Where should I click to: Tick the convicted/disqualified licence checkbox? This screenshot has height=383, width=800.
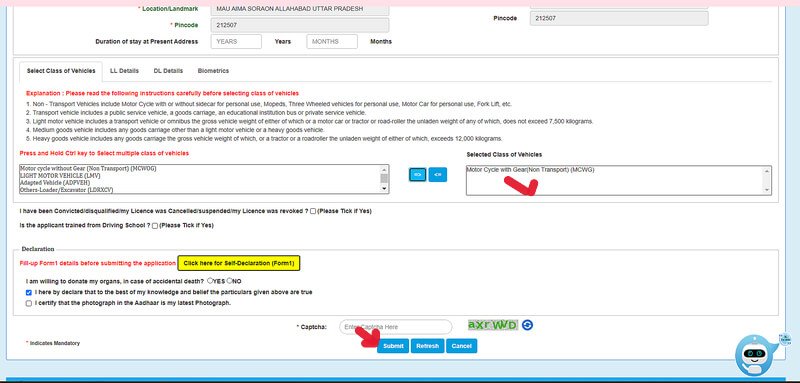tap(313, 211)
